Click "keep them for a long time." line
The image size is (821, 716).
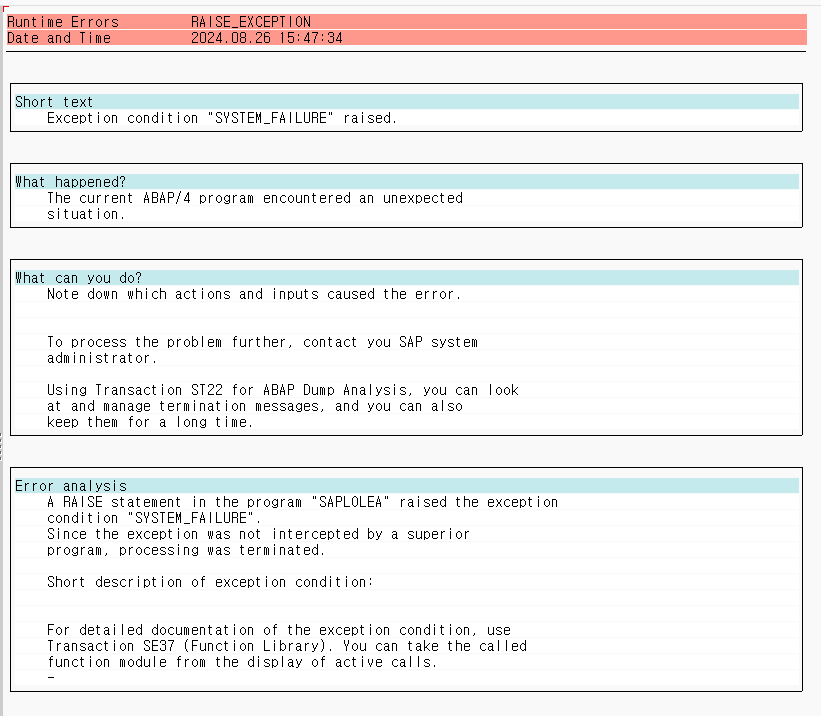point(150,422)
